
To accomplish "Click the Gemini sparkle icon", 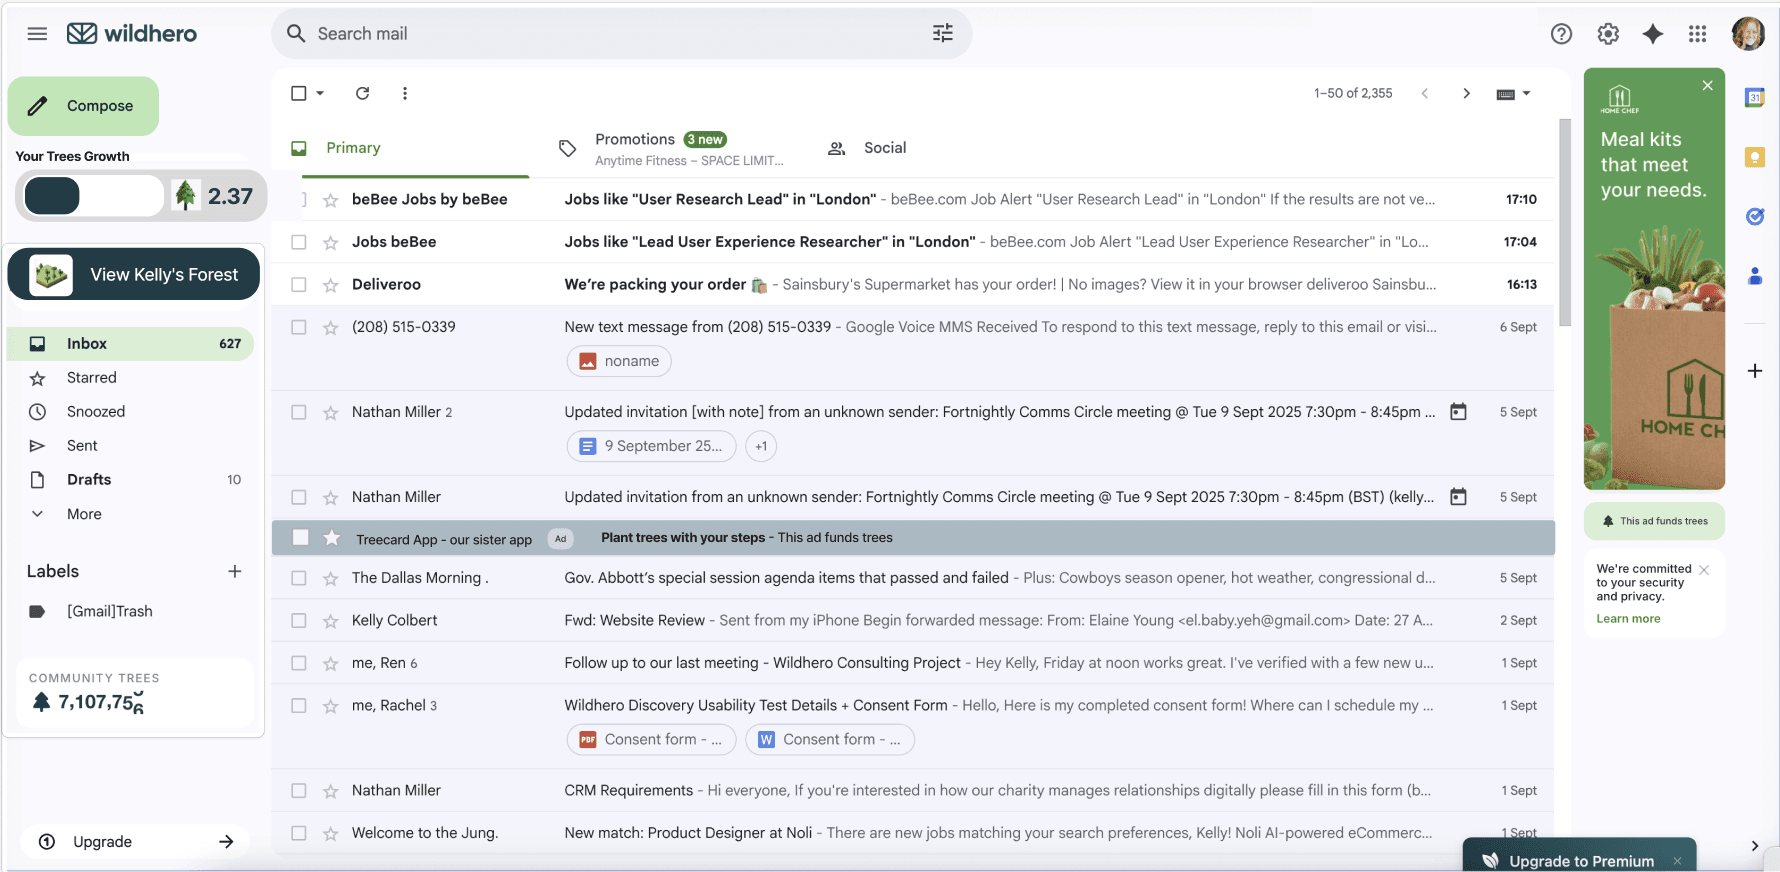I will tap(1653, 34).
